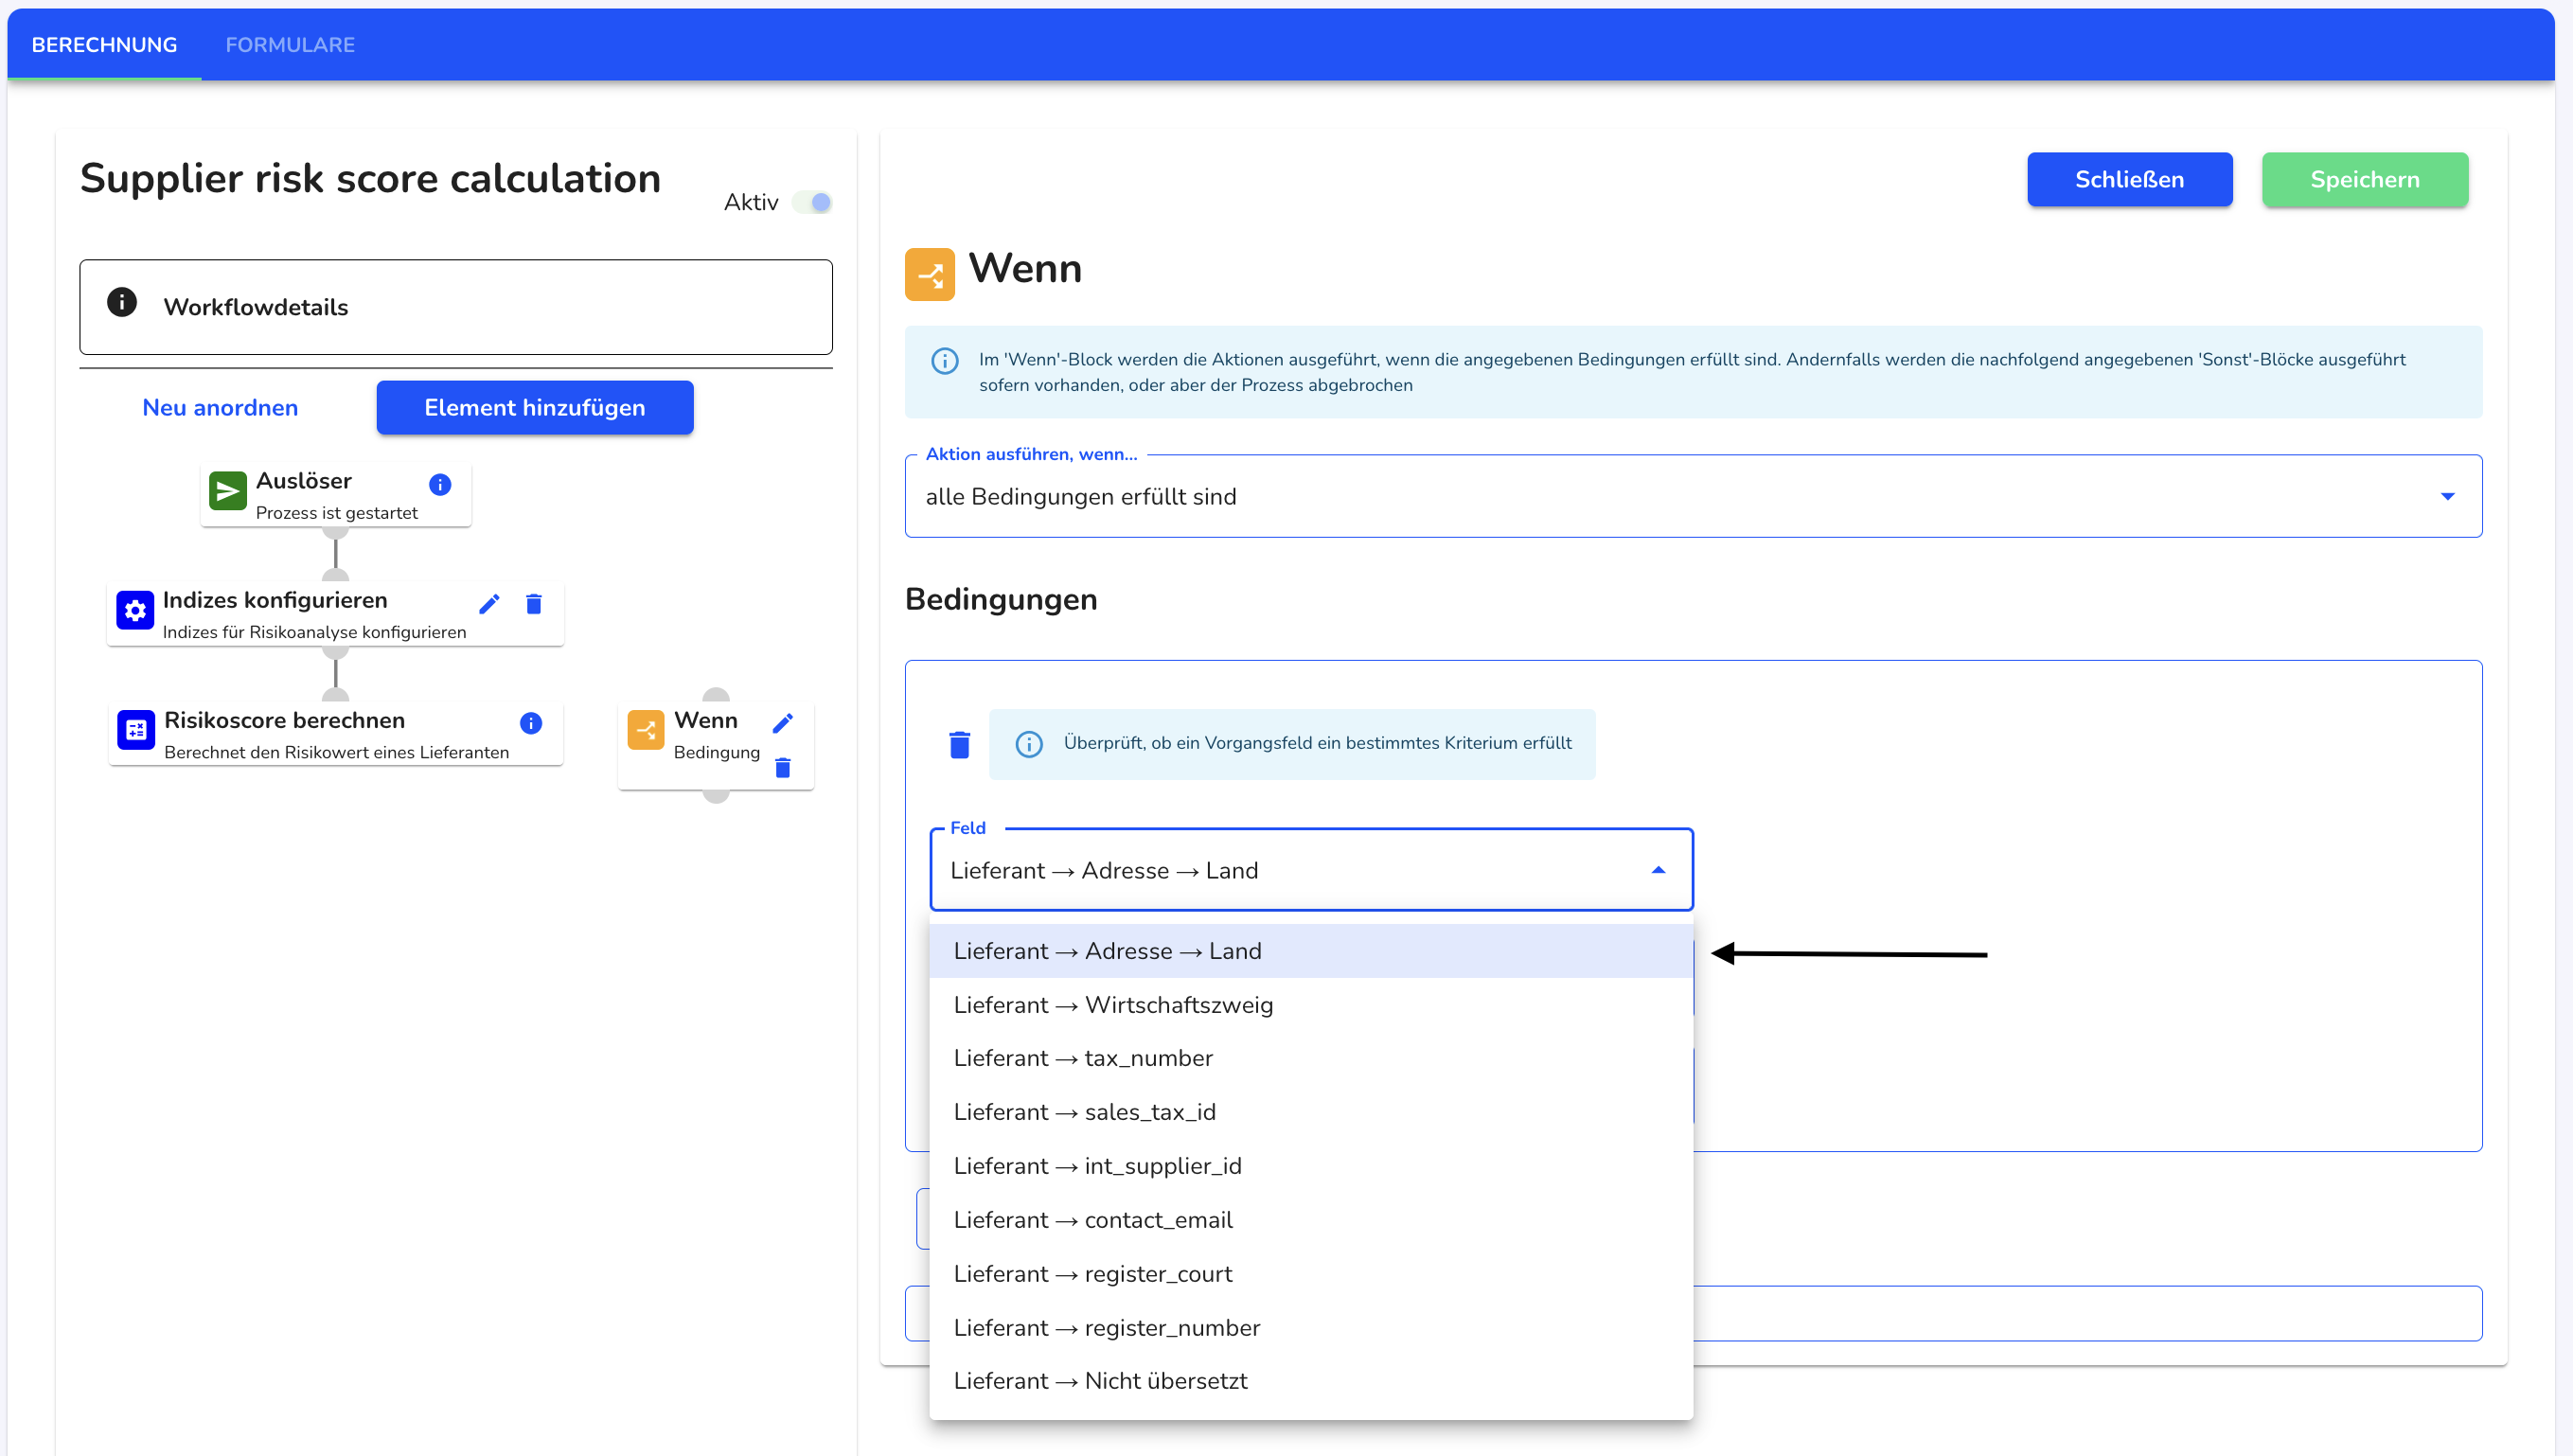
Task: Click 'Prozess ist gestartet' subtitle
Action: click(337, 513)
